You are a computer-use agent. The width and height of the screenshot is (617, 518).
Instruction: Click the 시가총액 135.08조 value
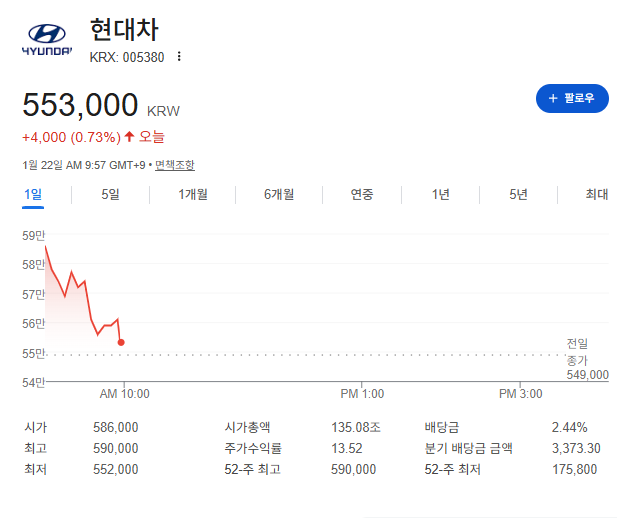point(353,427)
